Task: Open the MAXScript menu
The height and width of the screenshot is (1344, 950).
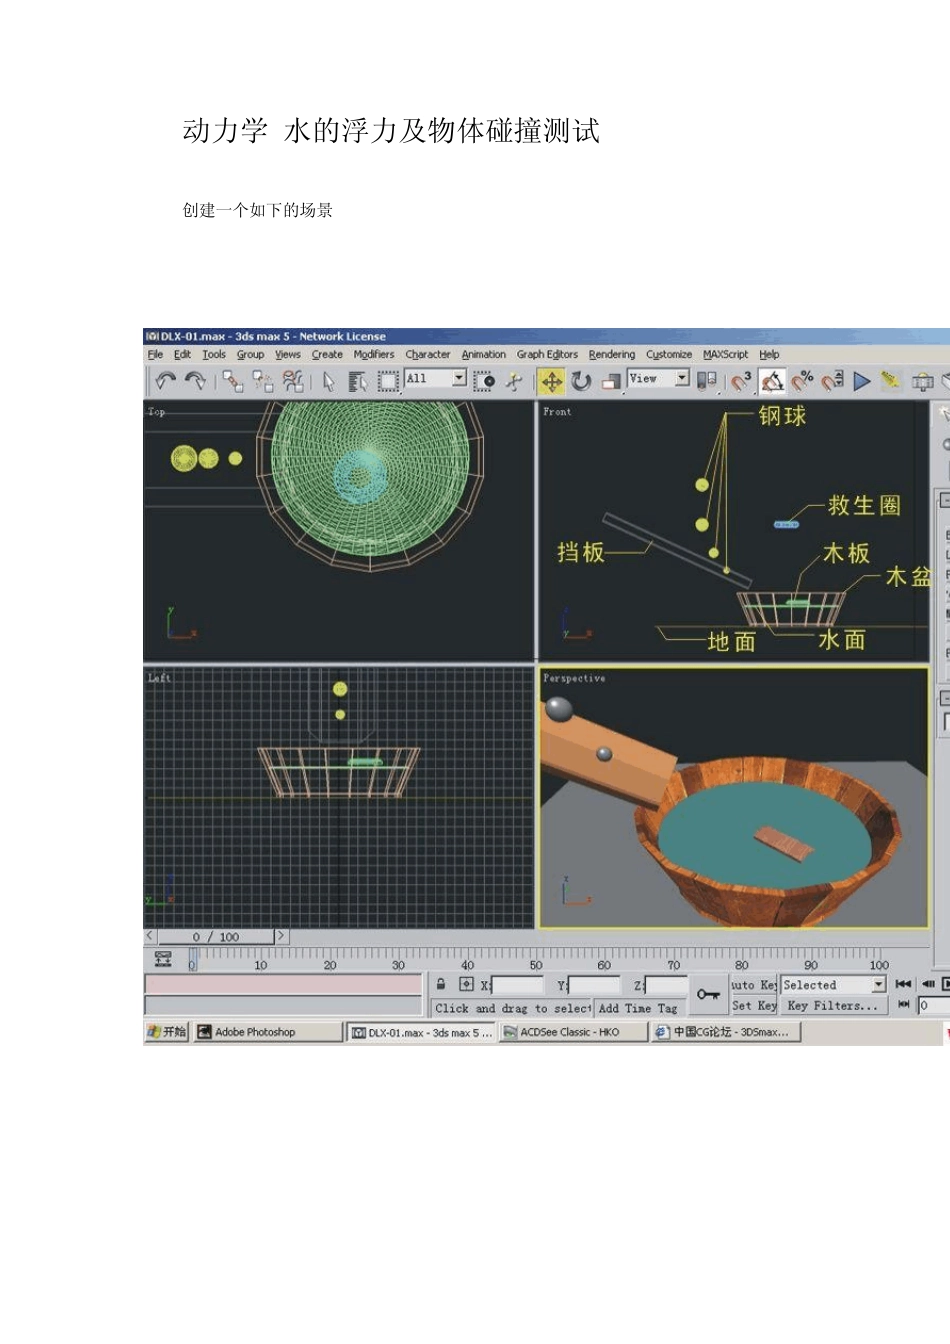Action: click(725, 354)
